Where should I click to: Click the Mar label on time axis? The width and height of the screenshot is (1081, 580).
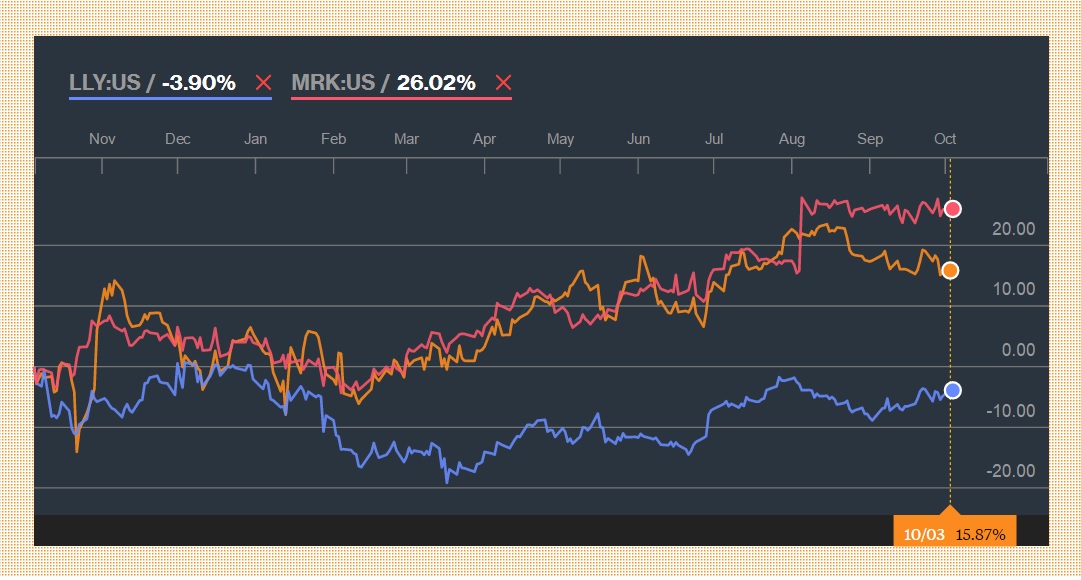point(406,139)
